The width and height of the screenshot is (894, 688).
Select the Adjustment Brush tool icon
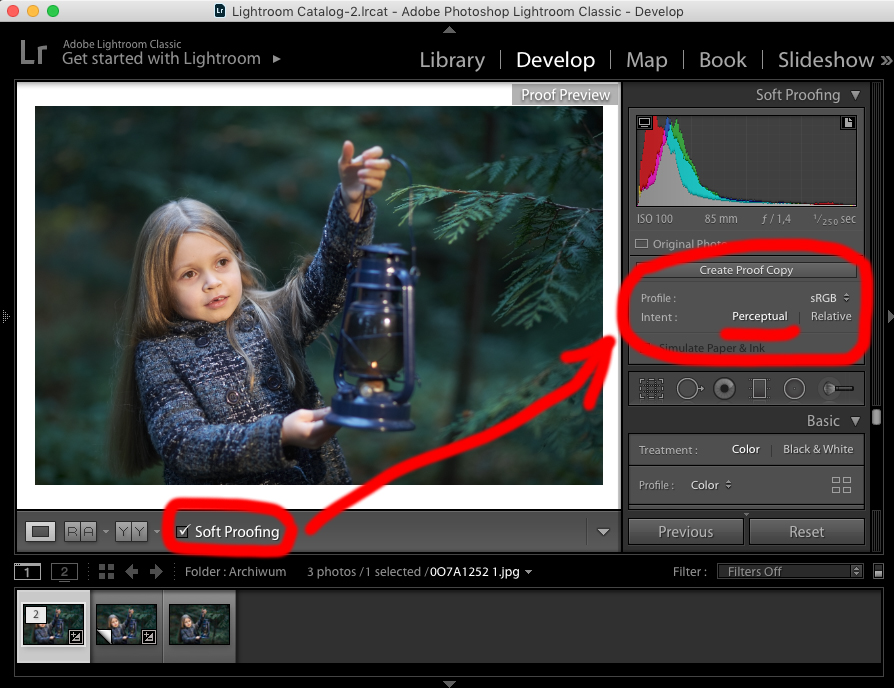pos(836,389)
